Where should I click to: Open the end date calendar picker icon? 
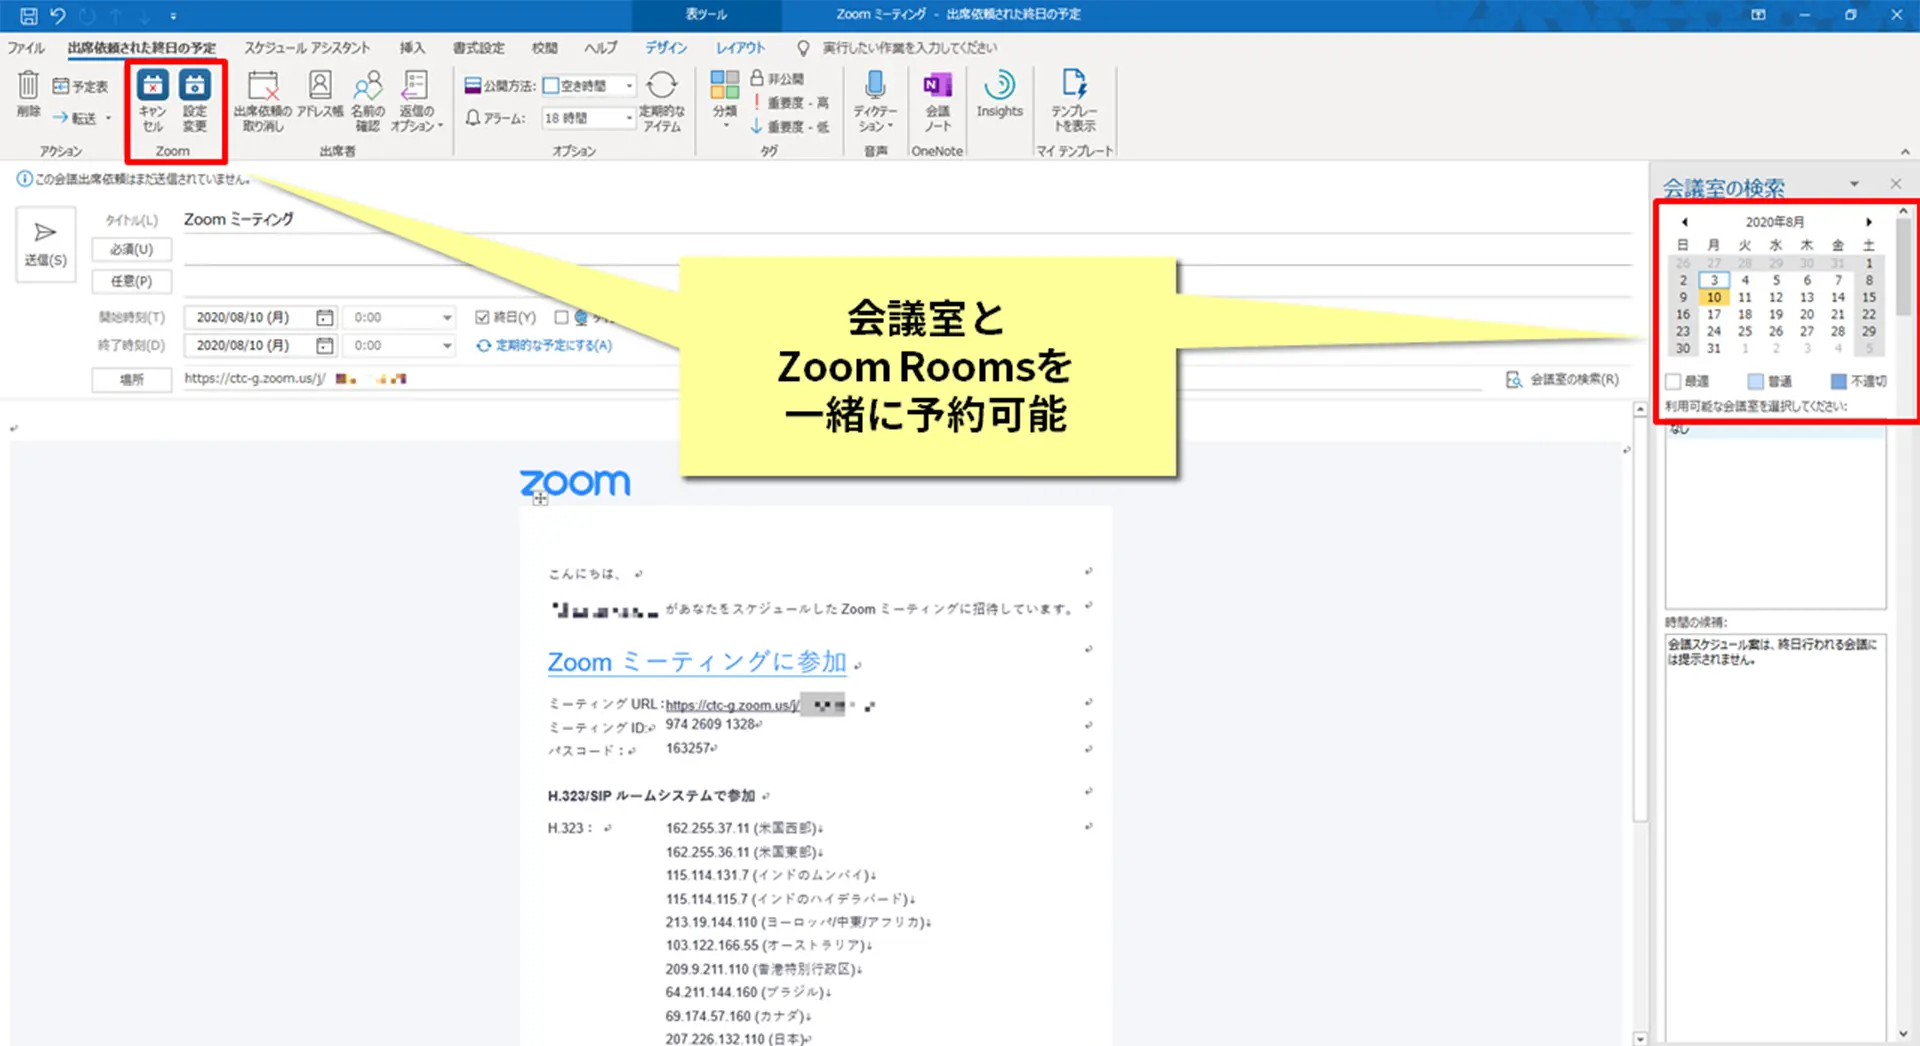(324, 345)
